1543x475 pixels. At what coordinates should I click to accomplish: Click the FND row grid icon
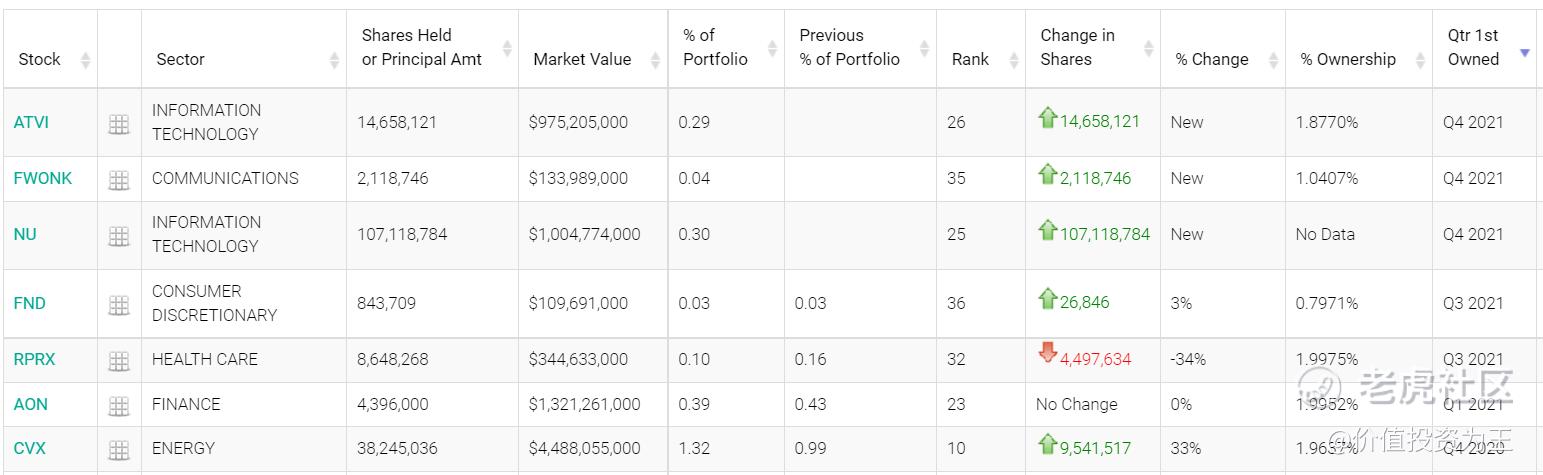point(119,305)
